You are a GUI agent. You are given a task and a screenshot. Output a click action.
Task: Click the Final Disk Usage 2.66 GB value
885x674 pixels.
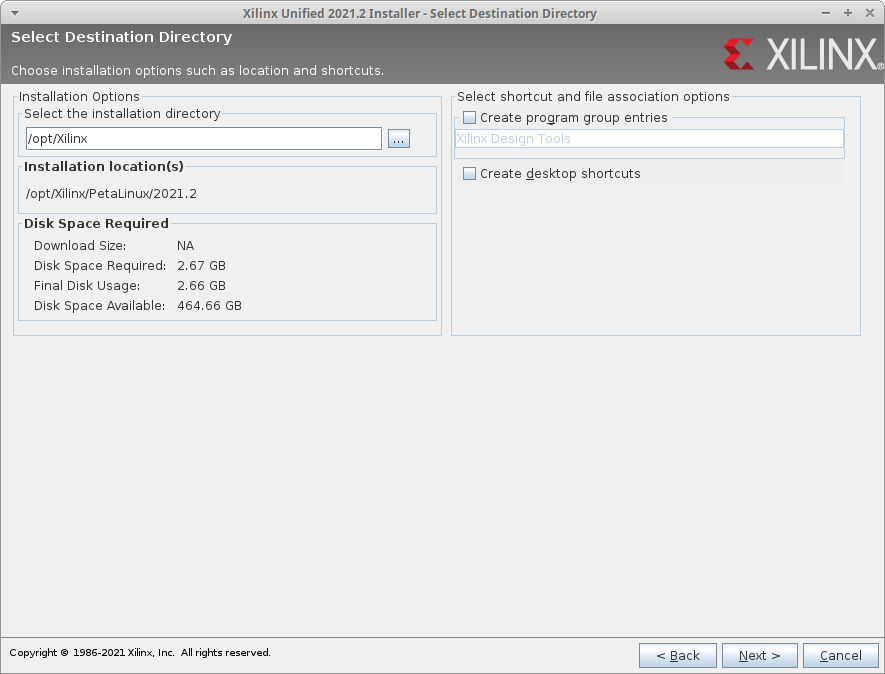(x=201, y=286)
